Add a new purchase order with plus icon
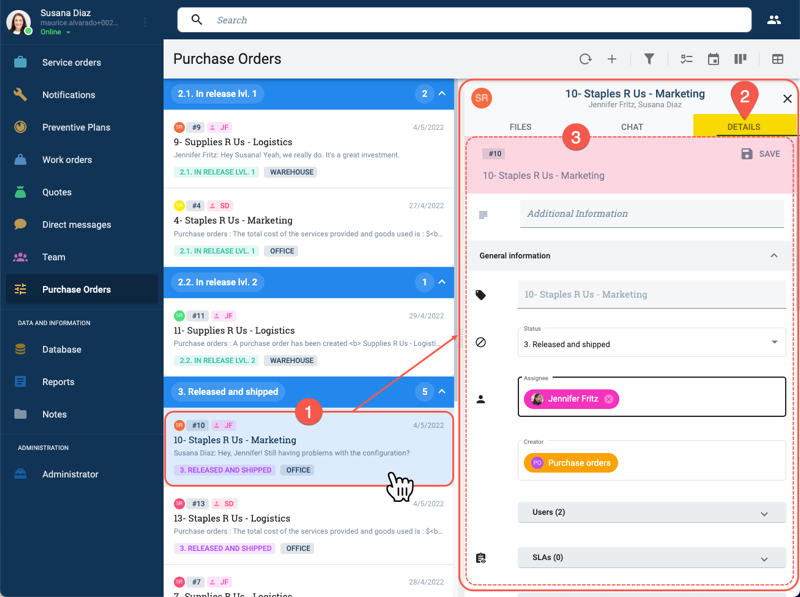 [612, 59]
